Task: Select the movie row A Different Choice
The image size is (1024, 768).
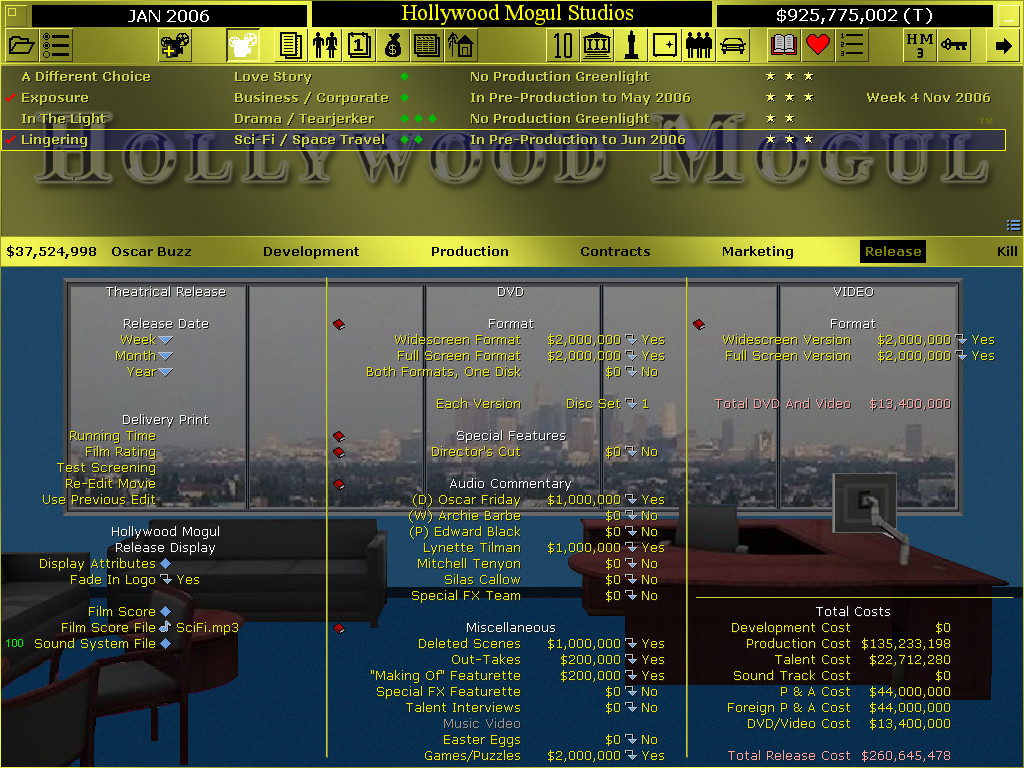Action: [x=503, y=77]
